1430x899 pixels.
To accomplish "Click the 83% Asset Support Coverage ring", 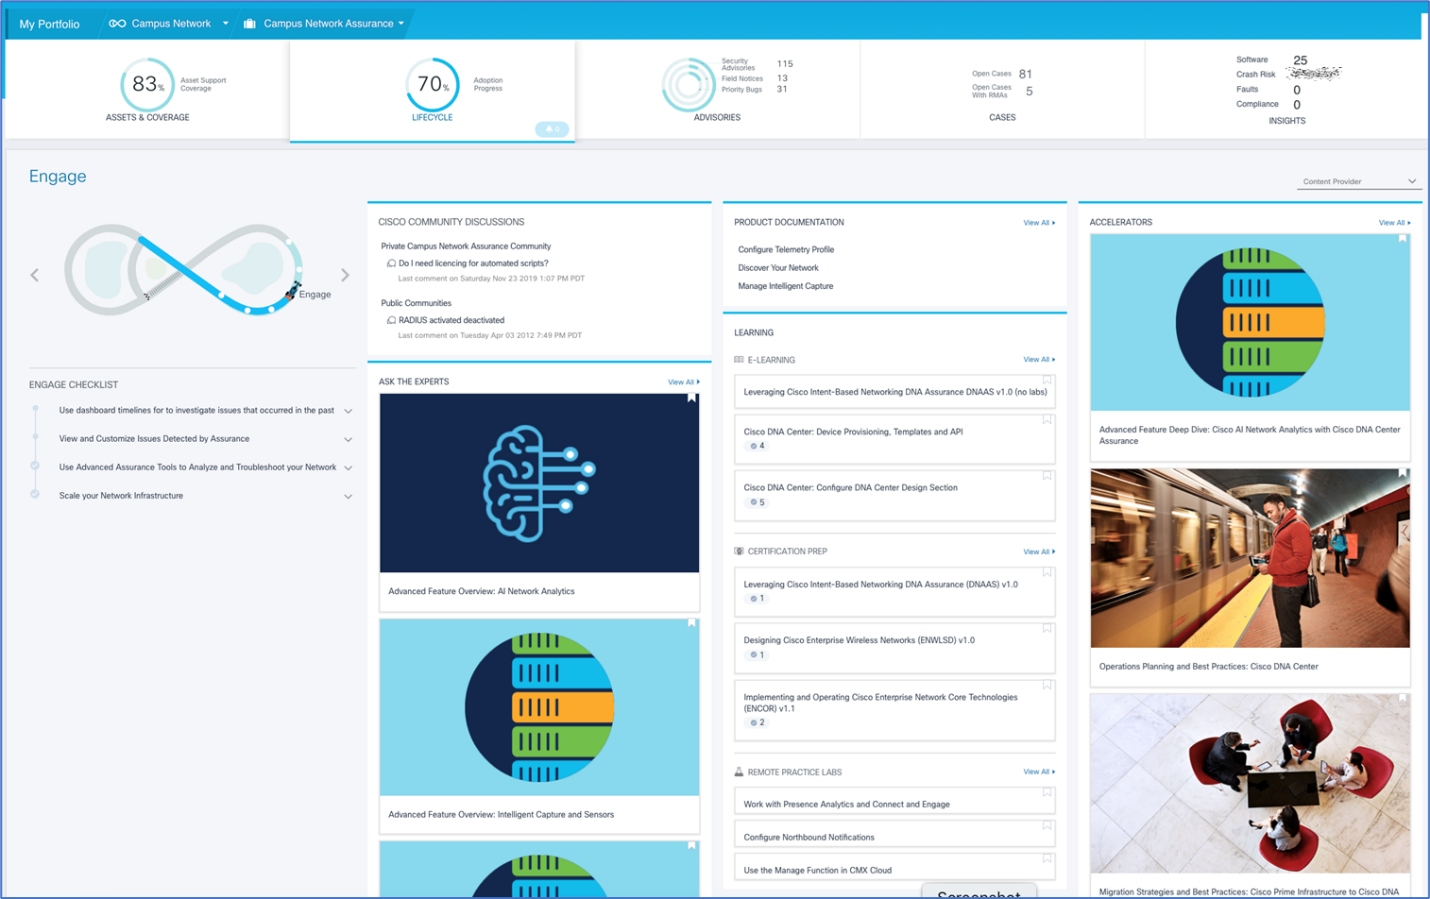I will click(147, 84).
